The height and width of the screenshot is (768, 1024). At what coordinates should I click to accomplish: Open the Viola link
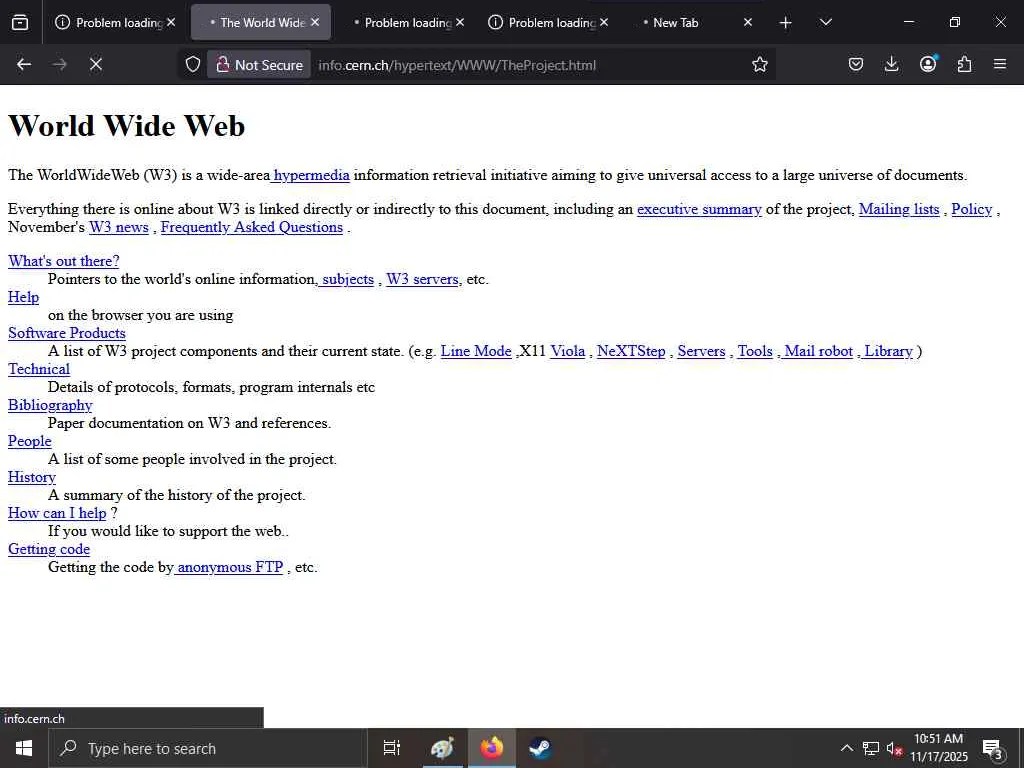pos(568,351)
